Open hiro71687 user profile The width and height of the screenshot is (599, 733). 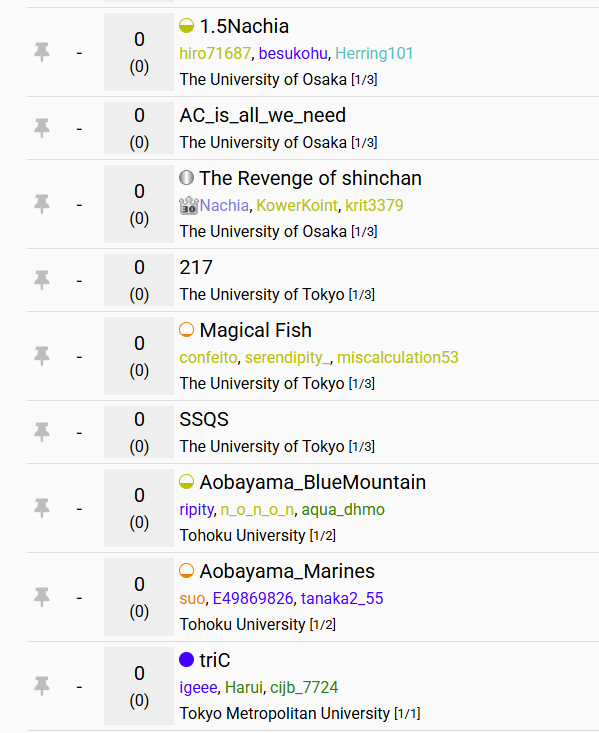[x=215, y=53]
